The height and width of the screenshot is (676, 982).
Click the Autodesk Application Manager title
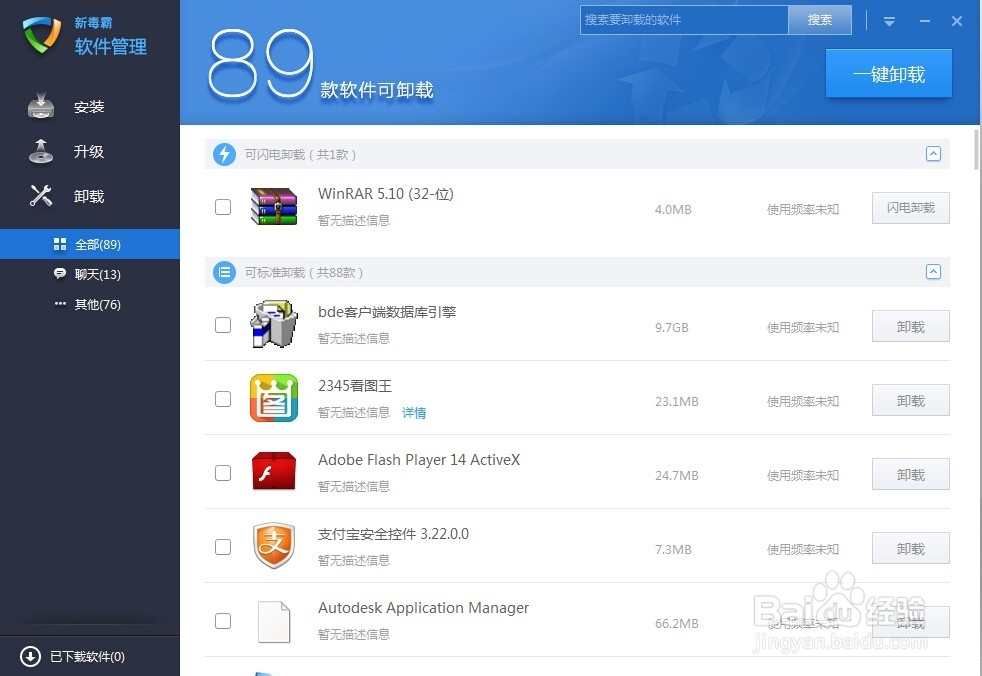pyautogui.click(x=423, y=608)
